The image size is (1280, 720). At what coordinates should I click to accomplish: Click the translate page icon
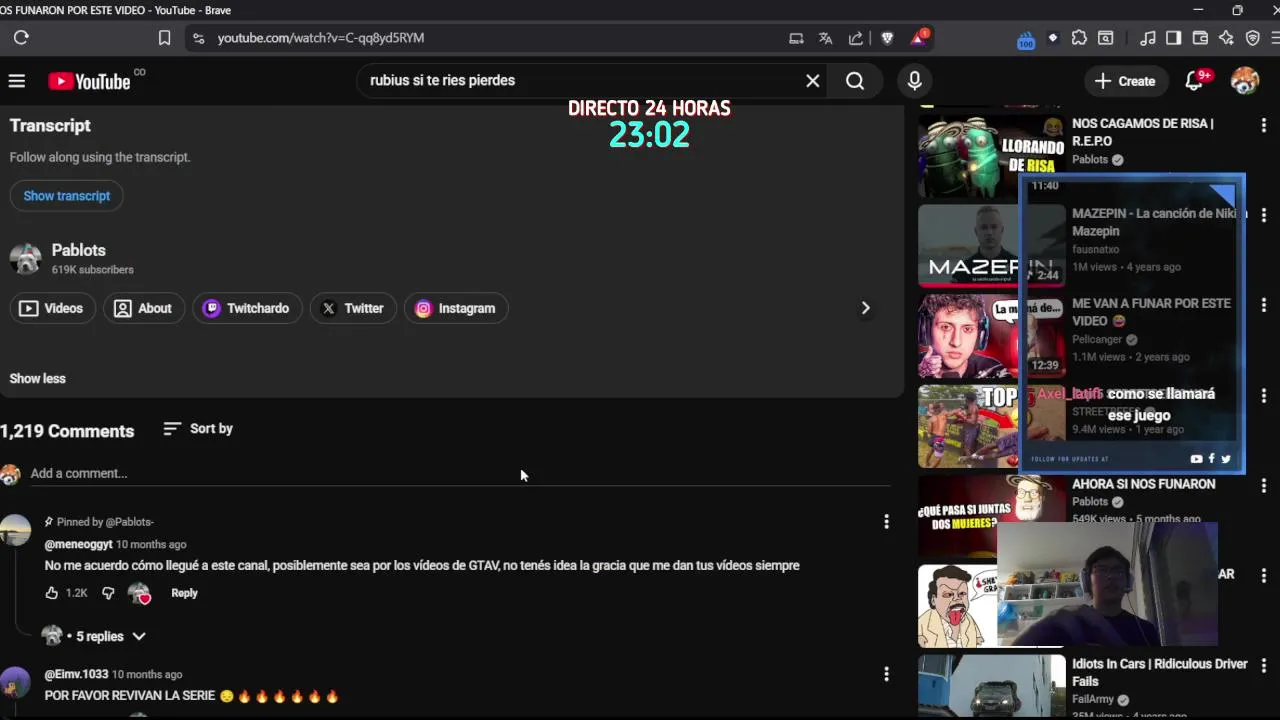(x=826, y=38)
